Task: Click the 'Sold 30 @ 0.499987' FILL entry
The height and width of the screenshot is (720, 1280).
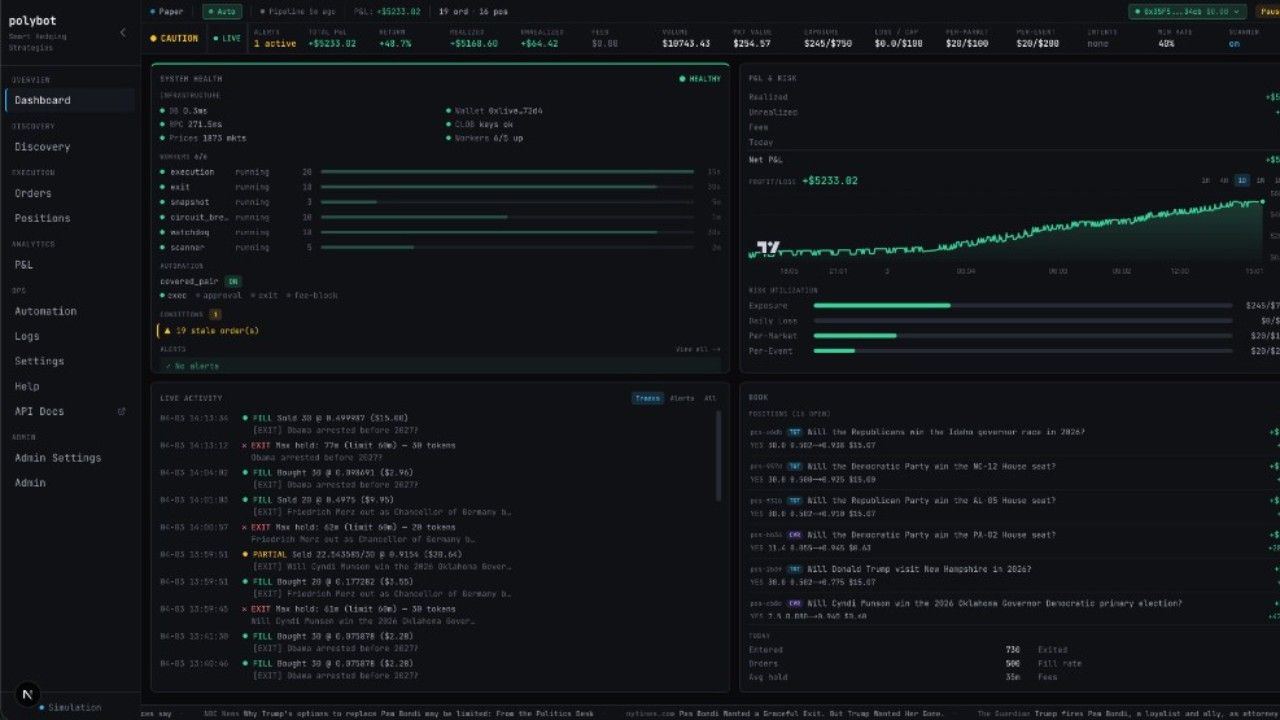Action: point(436,424)
